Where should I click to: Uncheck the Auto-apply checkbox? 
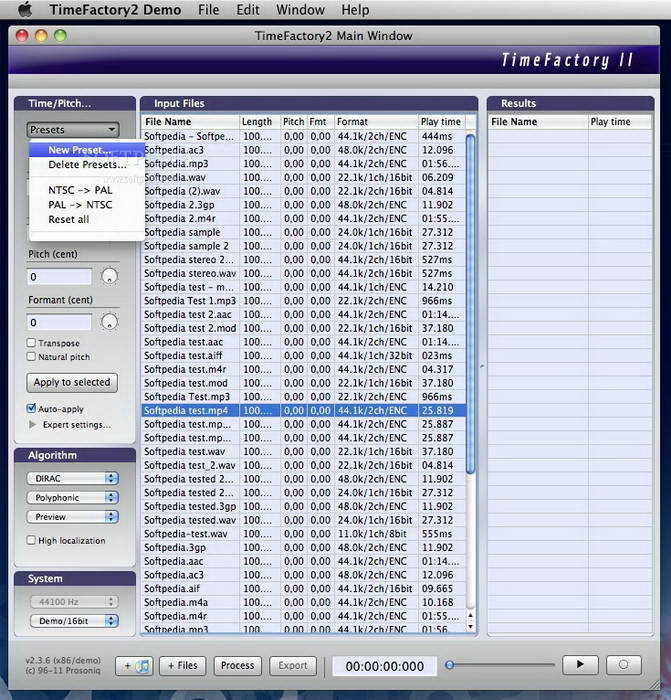point(31,408)
